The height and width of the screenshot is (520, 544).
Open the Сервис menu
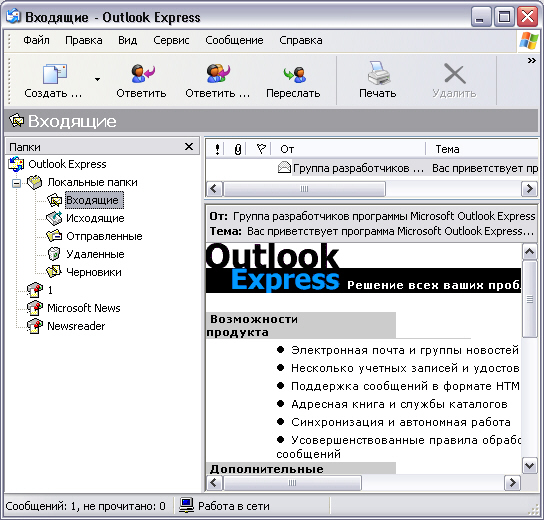tap(171, 40)
